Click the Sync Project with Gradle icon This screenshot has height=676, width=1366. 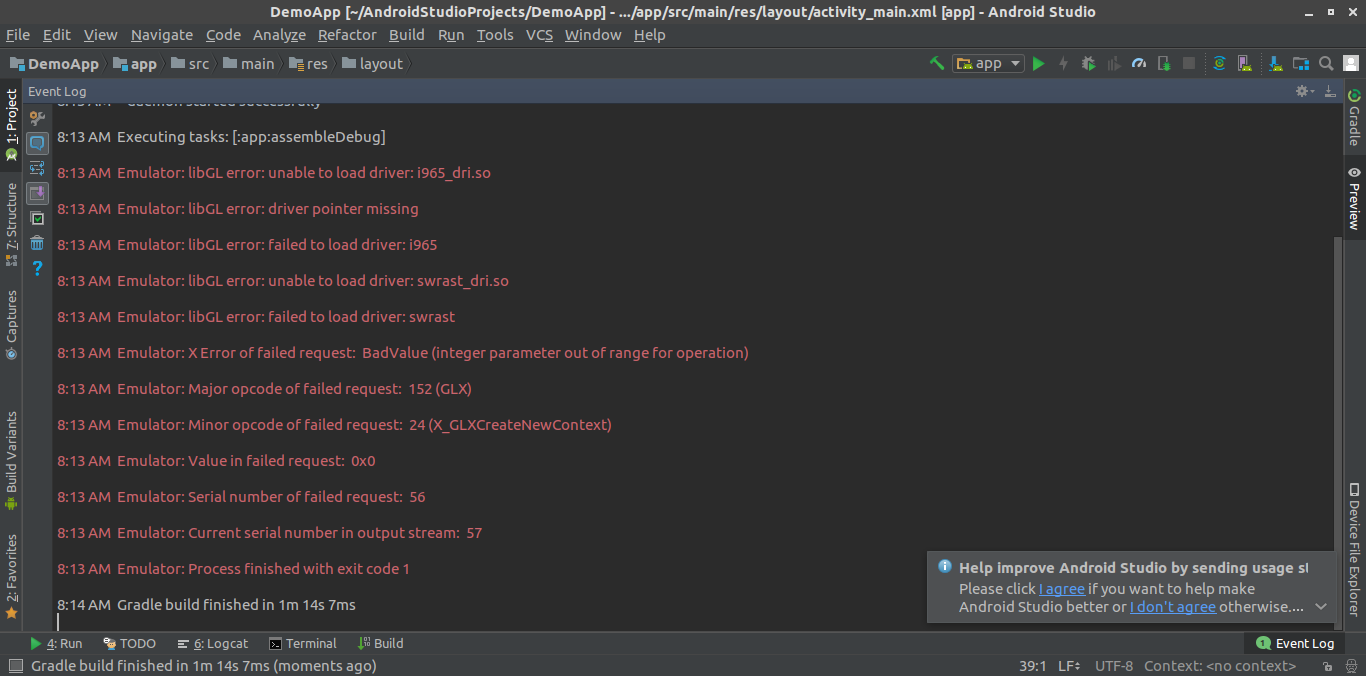1219,64
